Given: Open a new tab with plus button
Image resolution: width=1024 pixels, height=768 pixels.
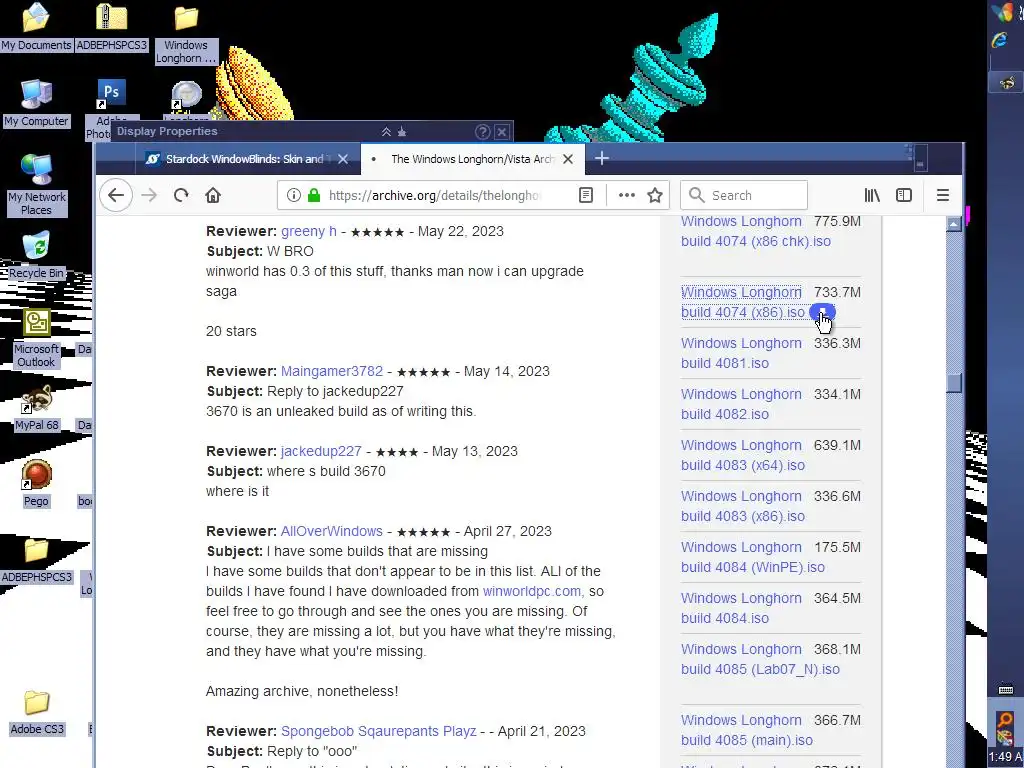Looking at the screenshot, I should tap(601, 159).
